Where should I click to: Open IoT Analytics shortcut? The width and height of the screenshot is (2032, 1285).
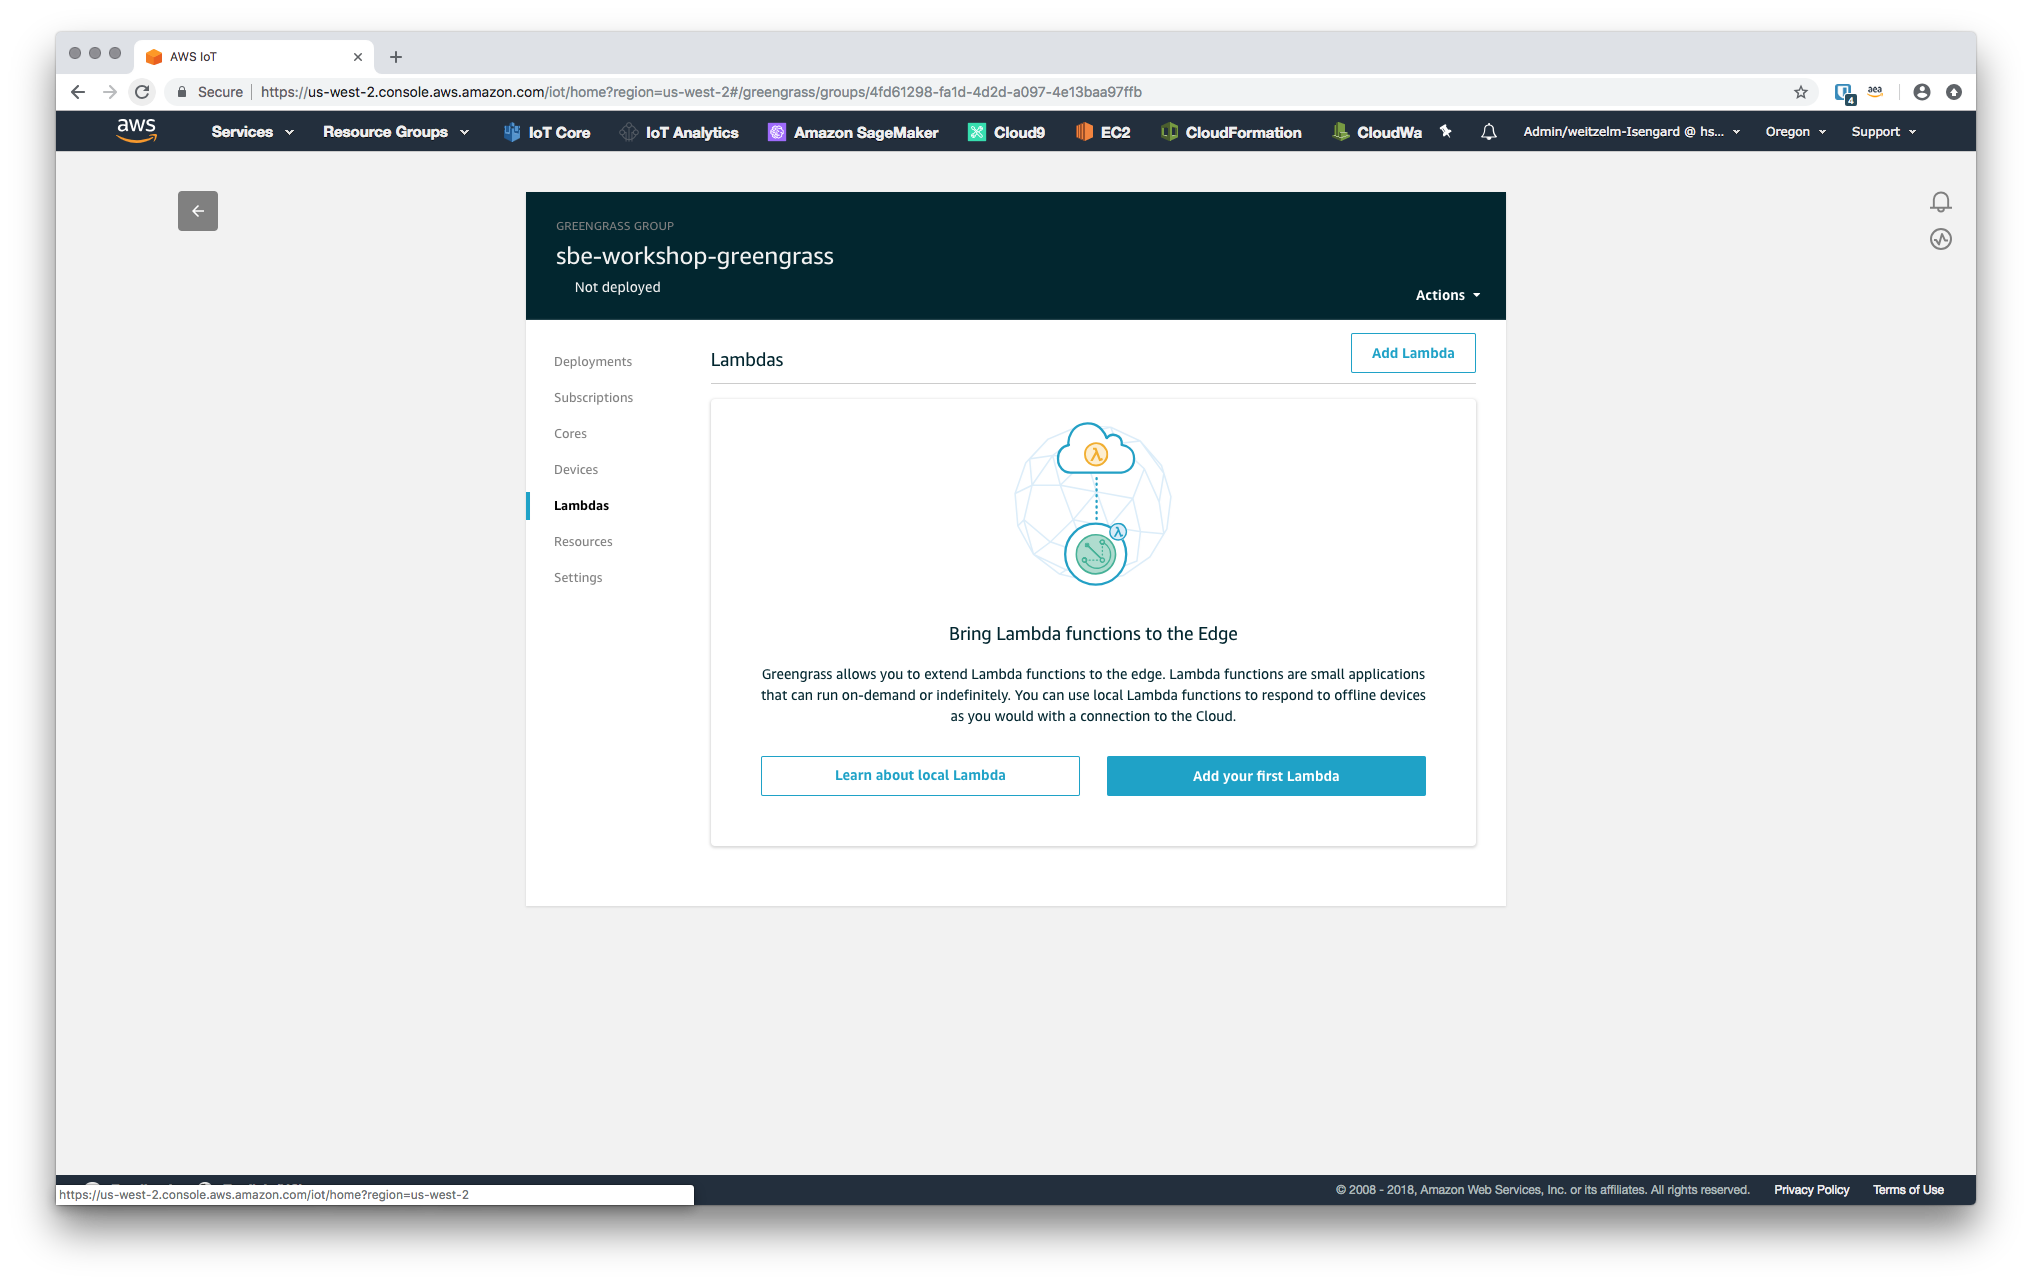(679, 132)
